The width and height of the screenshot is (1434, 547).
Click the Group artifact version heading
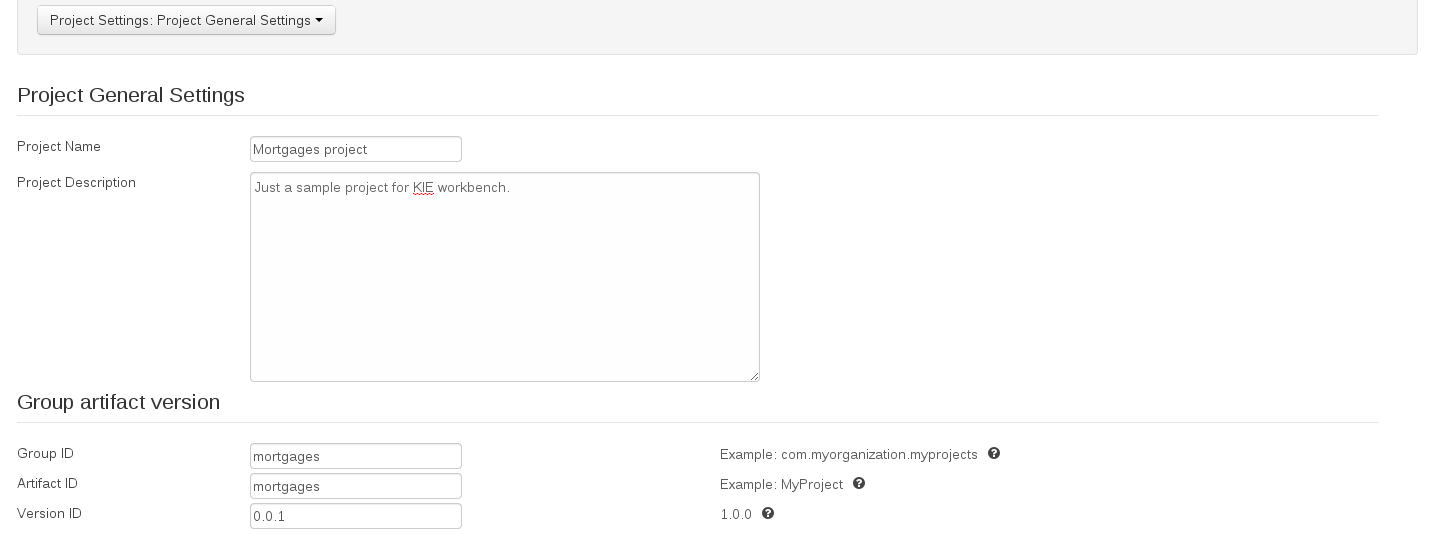point(118,402)
